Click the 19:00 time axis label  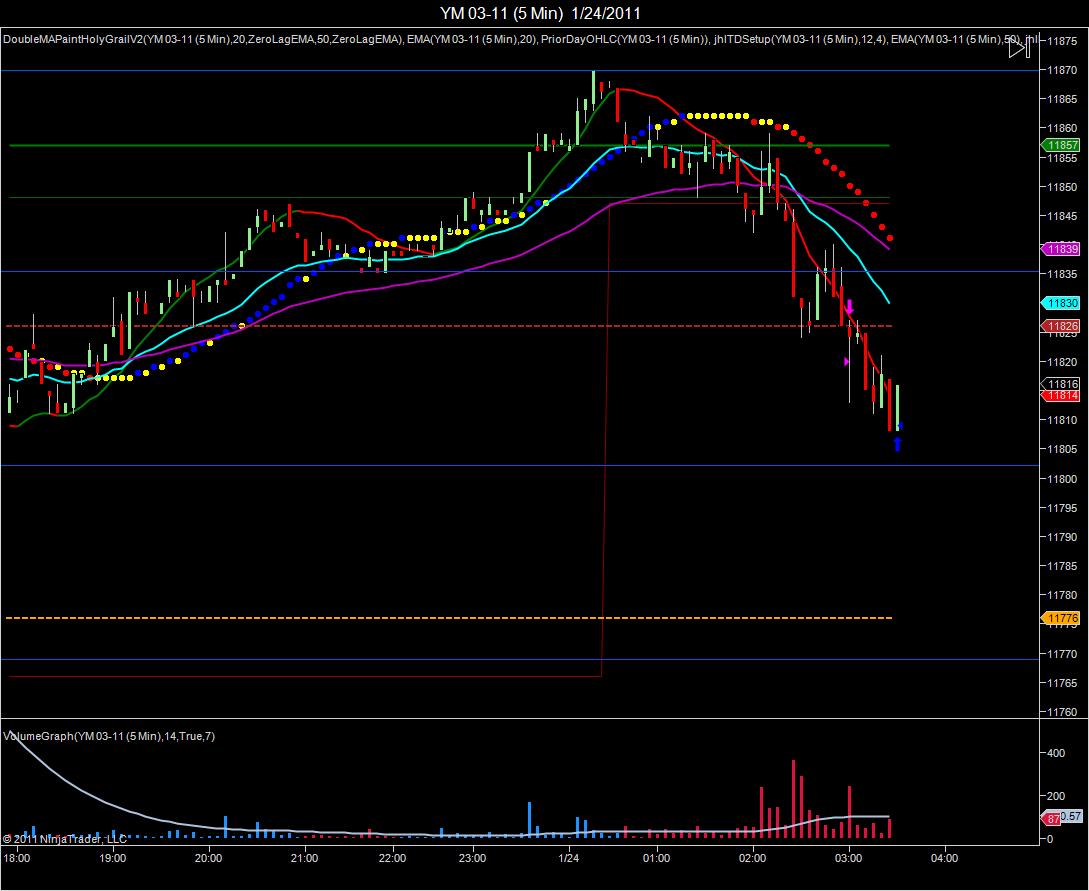coord(113,858)
